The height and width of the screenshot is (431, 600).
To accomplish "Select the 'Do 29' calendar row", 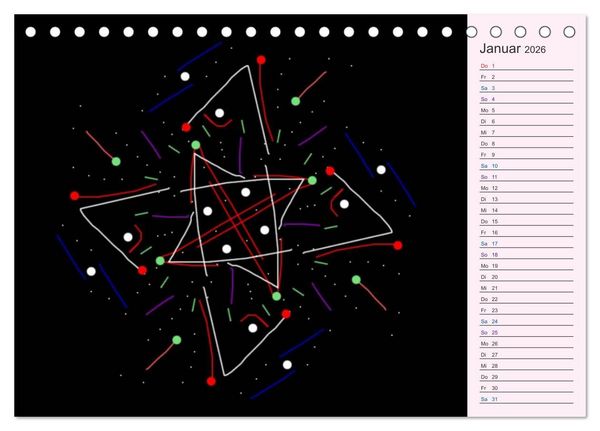I will coord(527,377).
